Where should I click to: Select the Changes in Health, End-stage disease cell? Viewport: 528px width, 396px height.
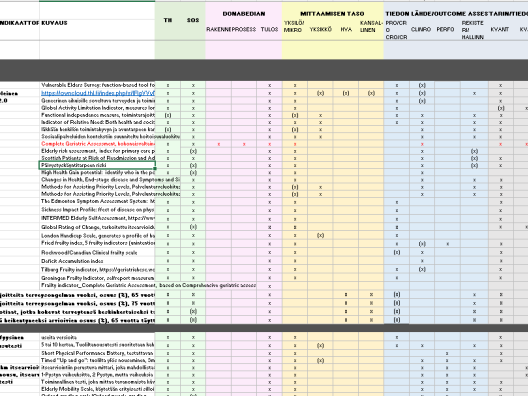click(97, 180)
